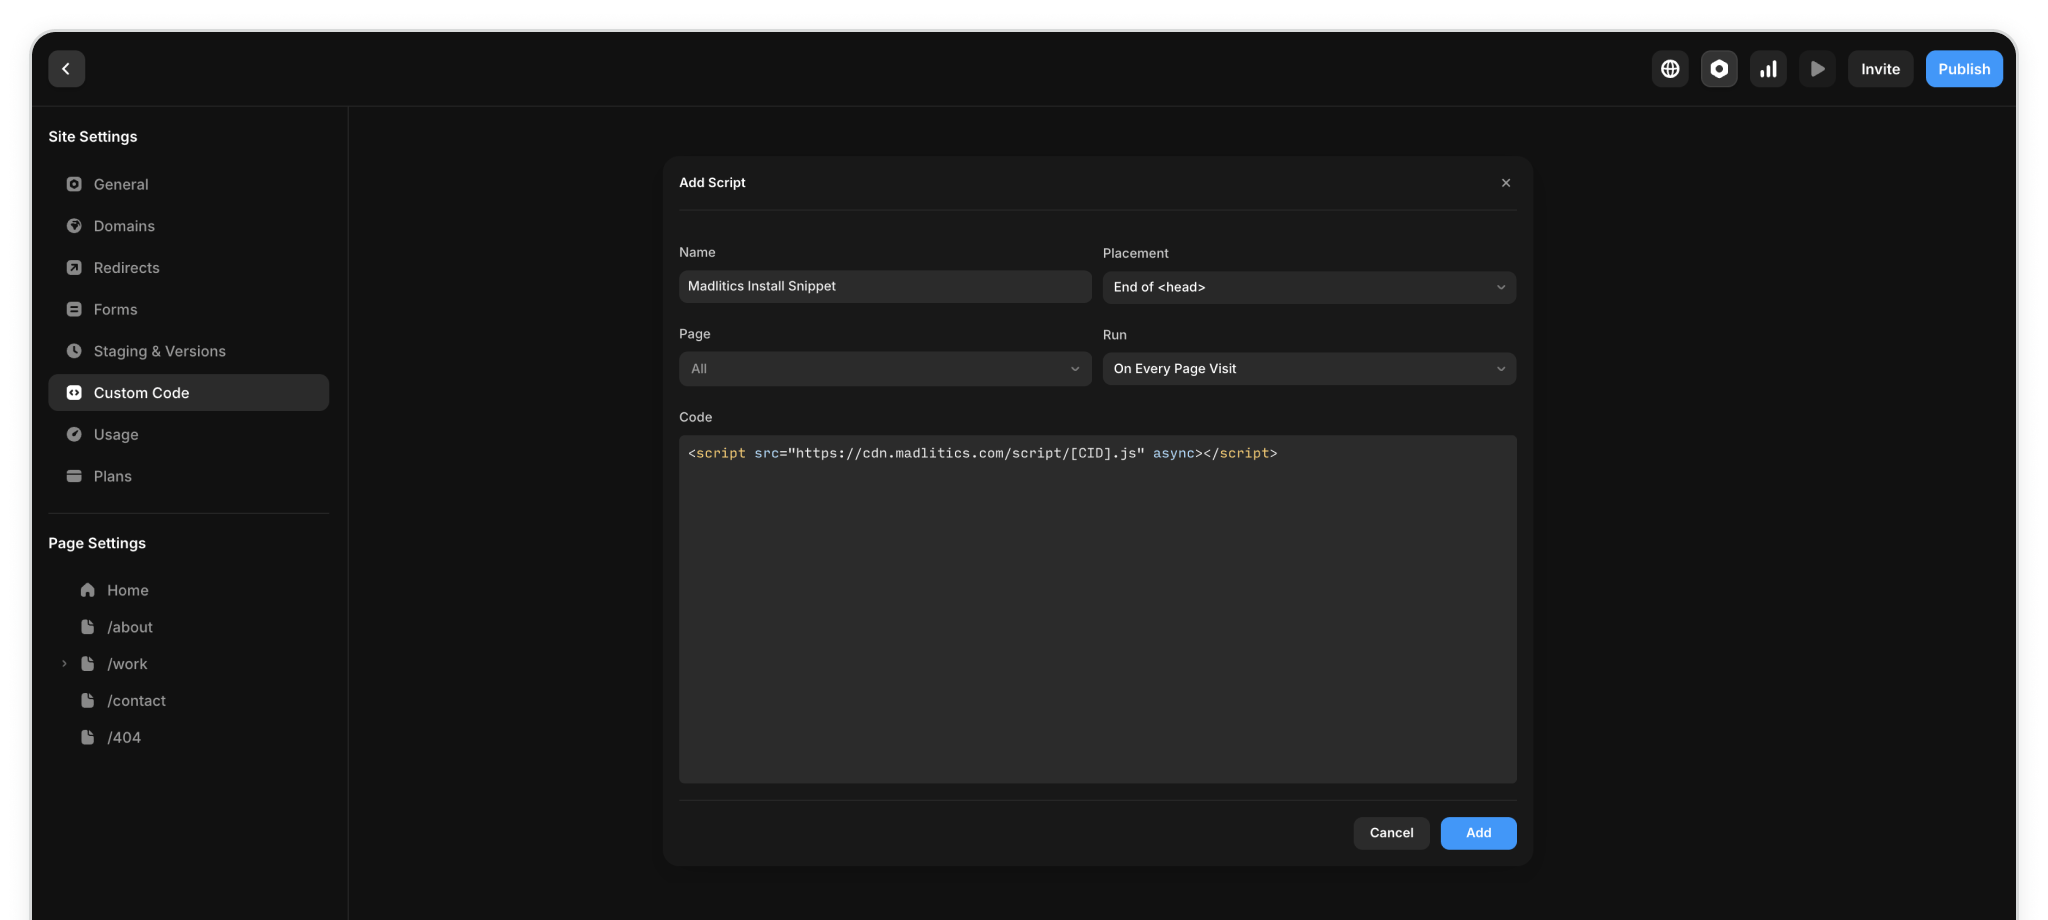The image size is (2048, 920).
Task: Click the Plans card icon
Action: [74, 476]
